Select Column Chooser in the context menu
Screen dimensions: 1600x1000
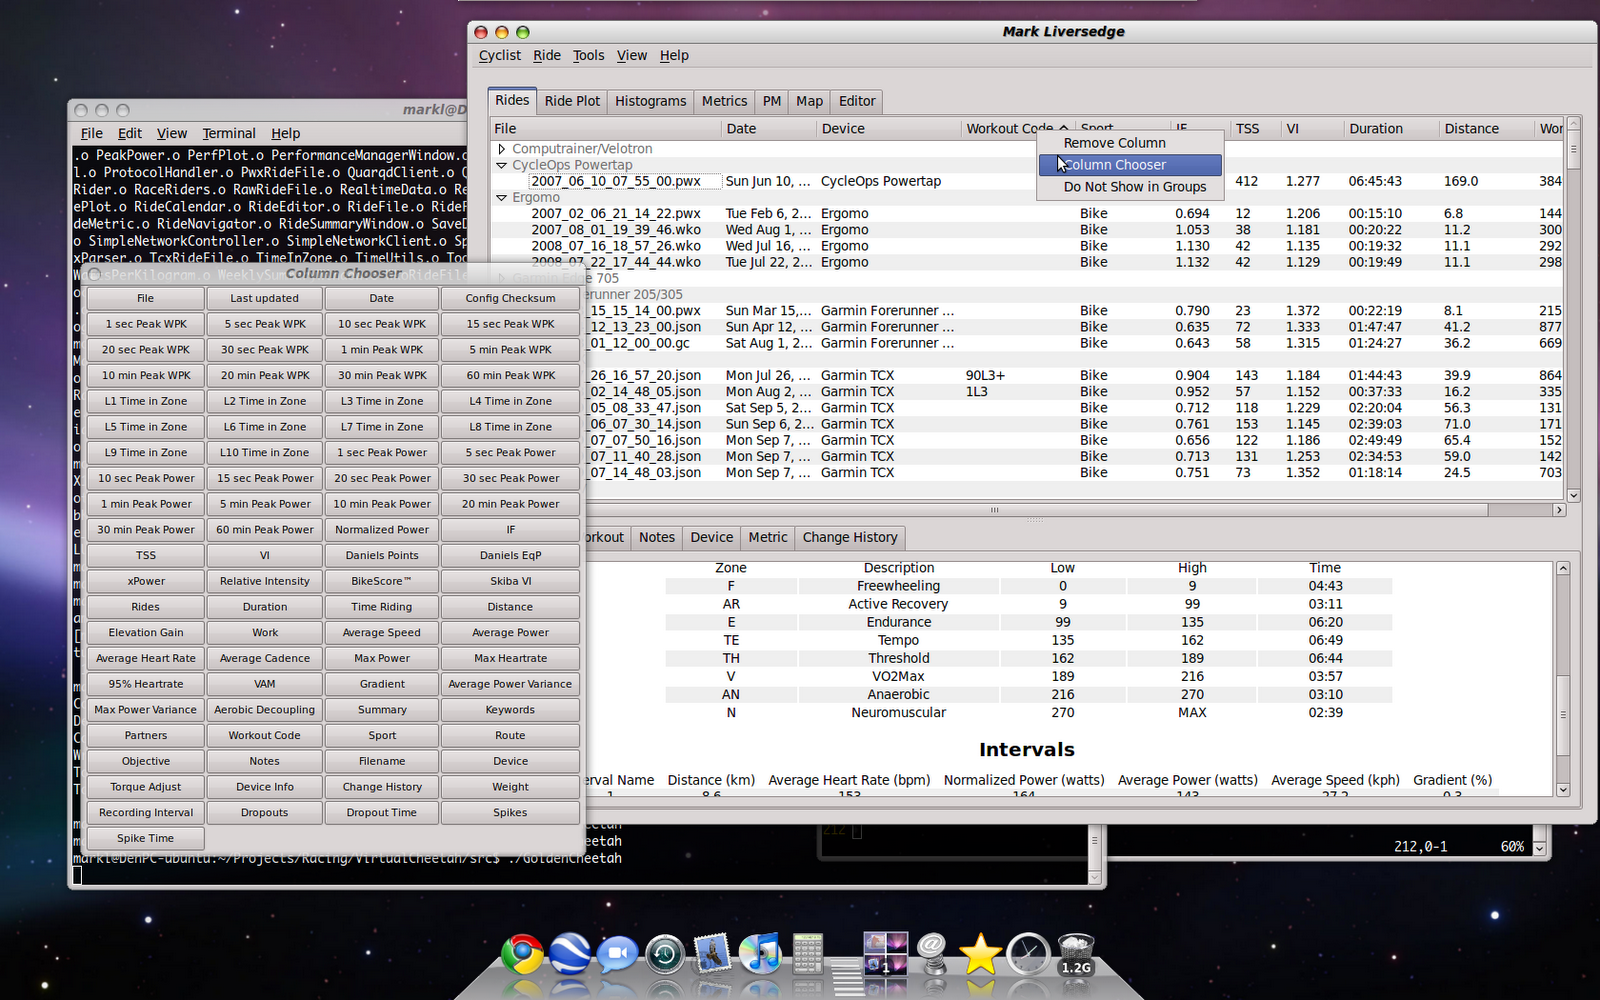pyautogui.click(x=1130, y=165)
